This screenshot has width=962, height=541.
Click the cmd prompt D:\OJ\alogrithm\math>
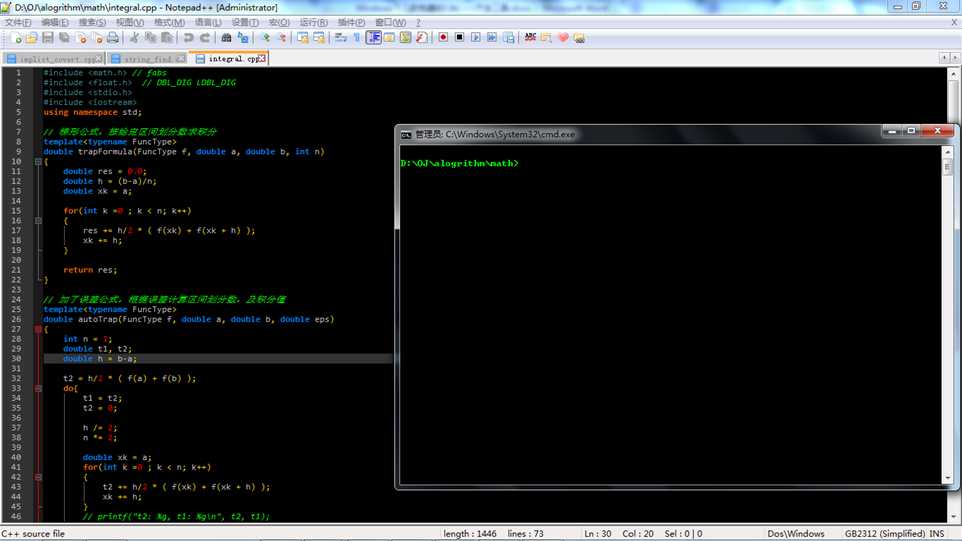pos(459,163)
